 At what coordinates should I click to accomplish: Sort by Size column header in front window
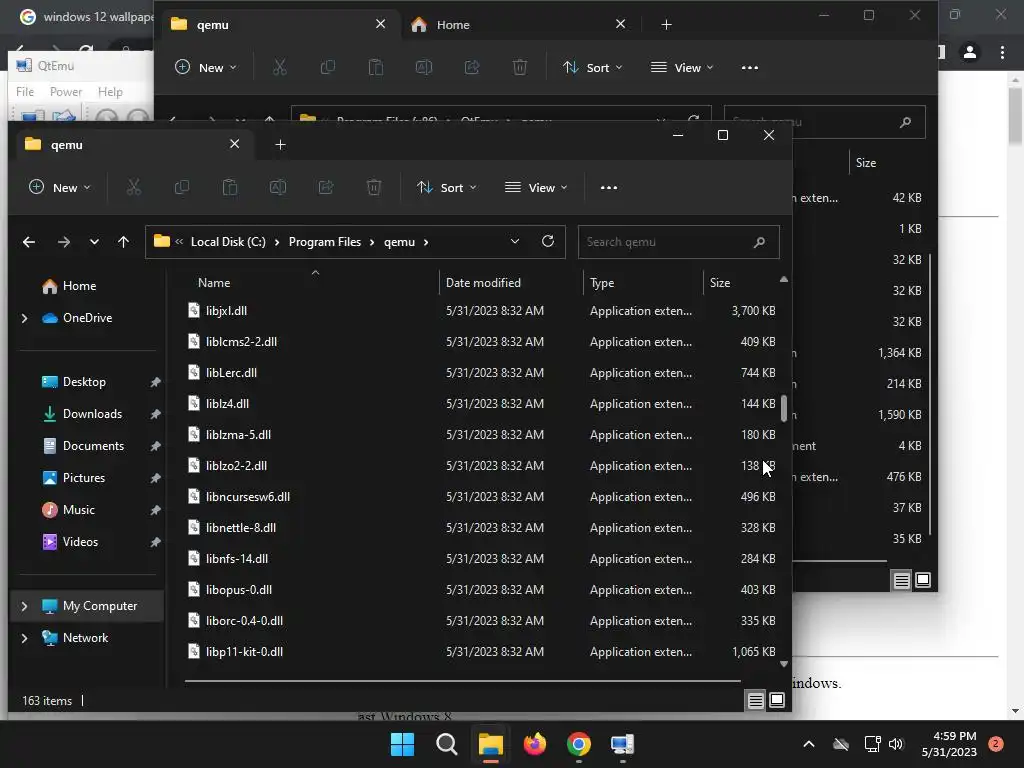720,283
